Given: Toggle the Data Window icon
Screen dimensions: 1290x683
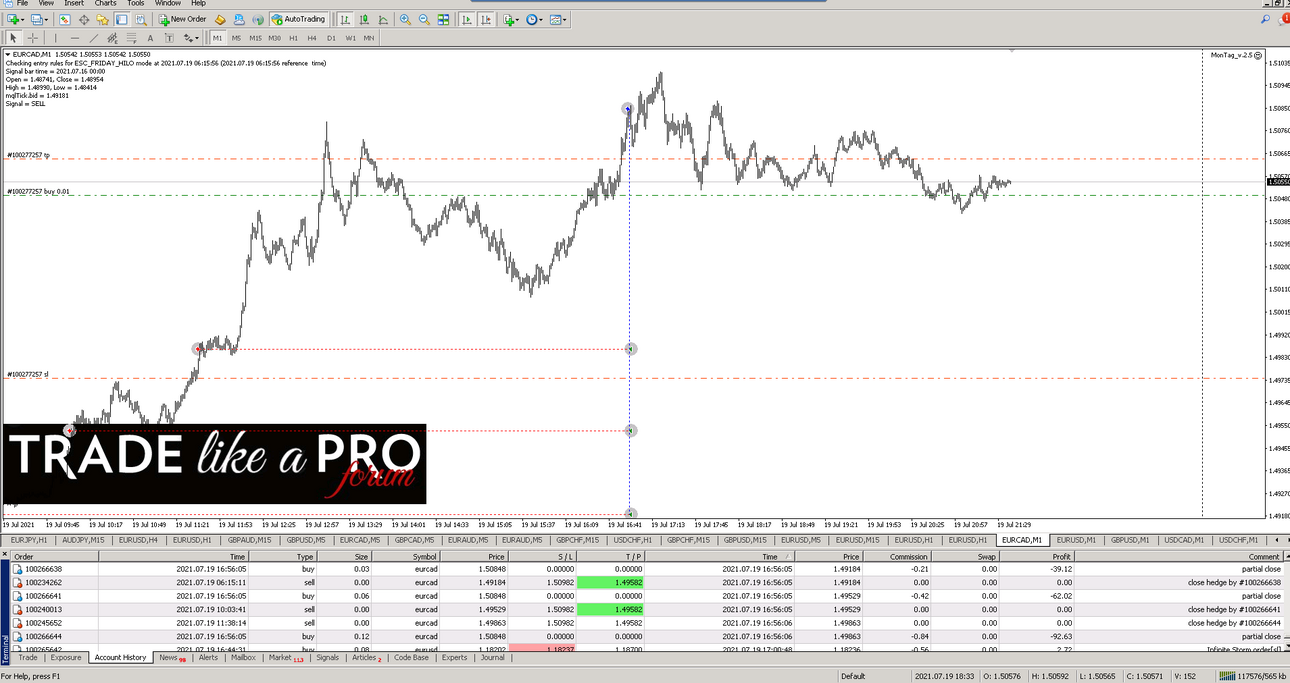Looking at the screenshot, I should tap(84, 19).
